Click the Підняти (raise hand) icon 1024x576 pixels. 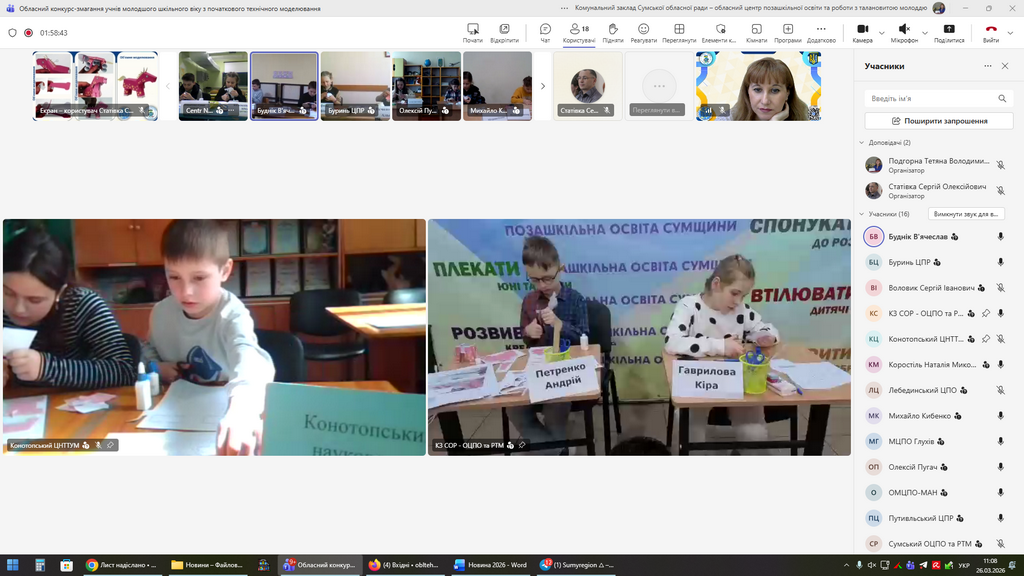[x=613, y=32]
